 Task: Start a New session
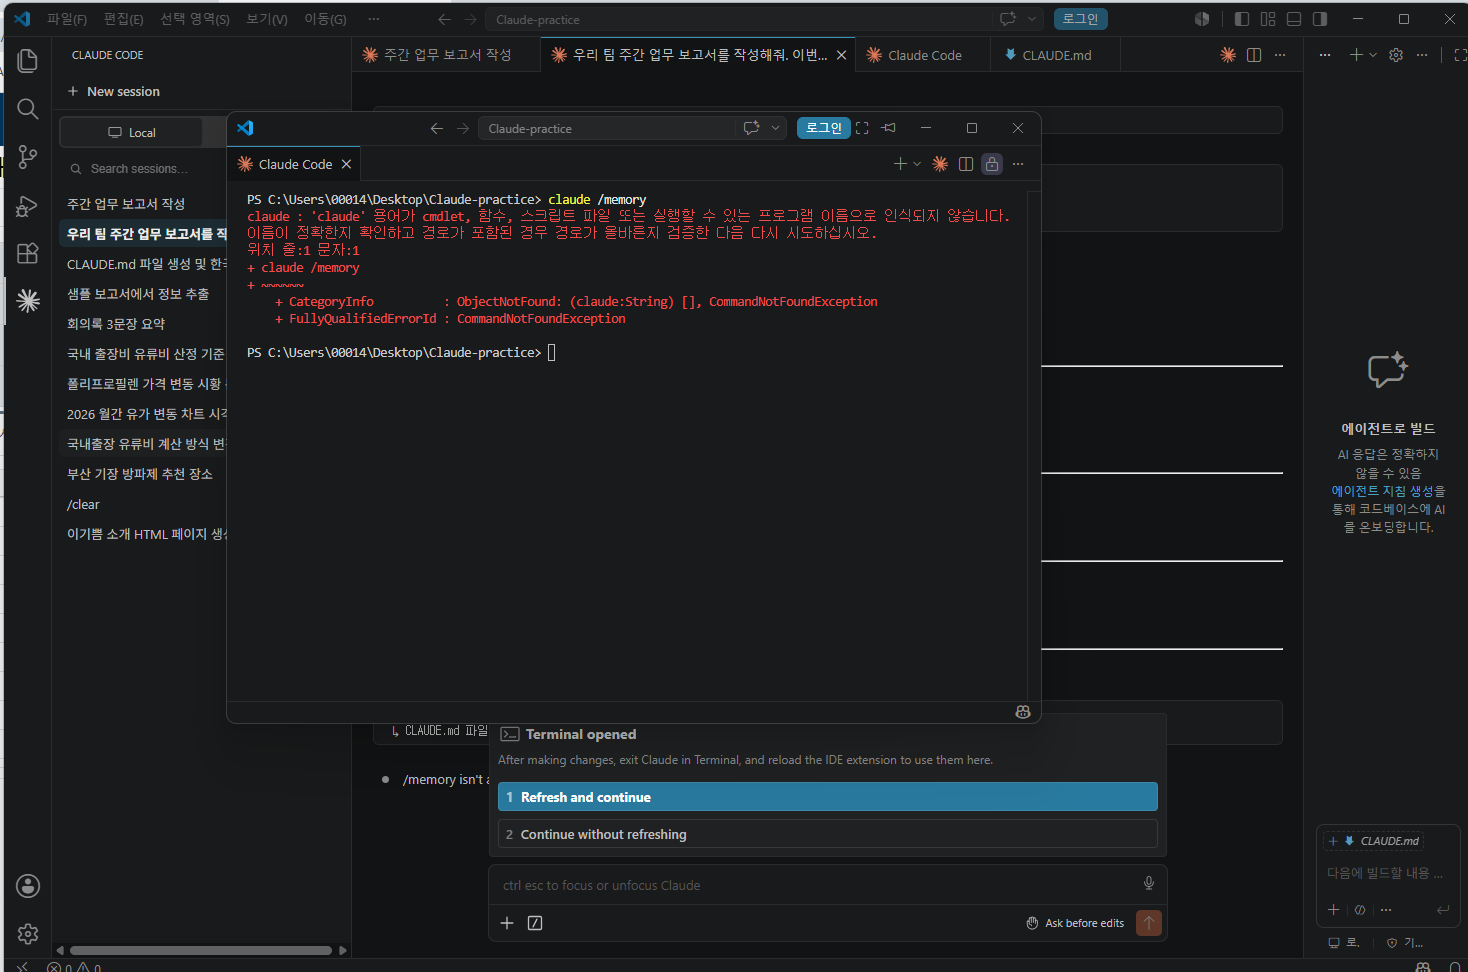pos(114,91)
